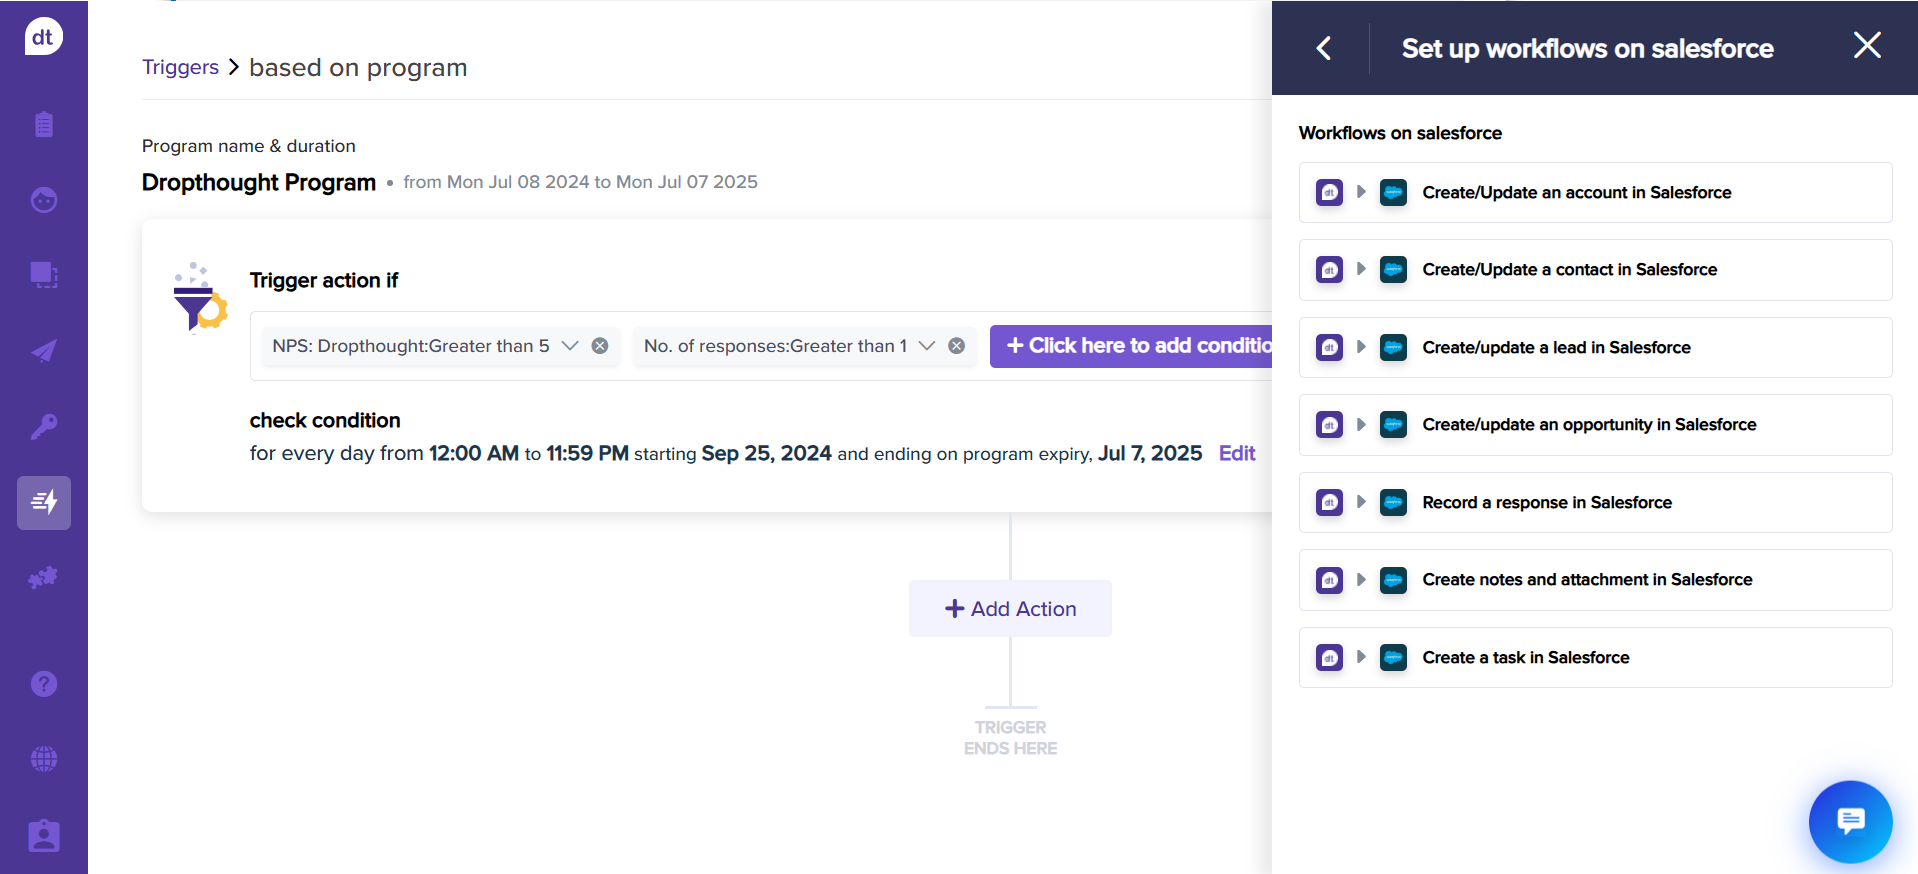Expand Create/Update an account workflow arrow
This screenshot has height=874, width=1918.
tap(1361, 192)
